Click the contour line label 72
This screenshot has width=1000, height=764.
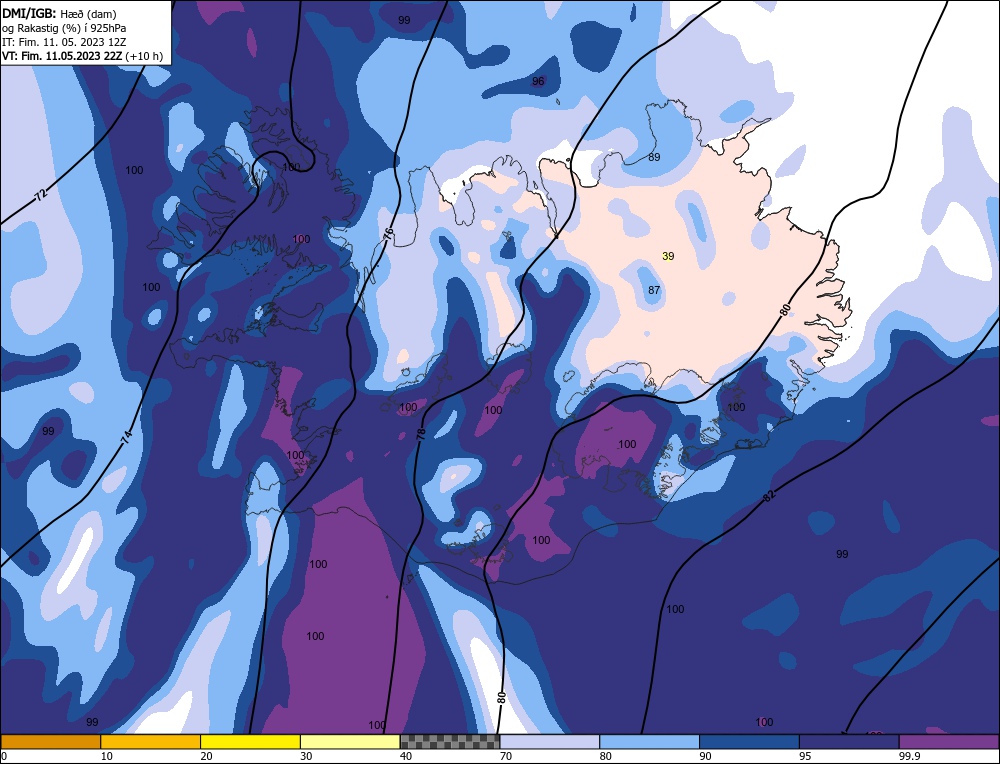[x=41, y=195]
